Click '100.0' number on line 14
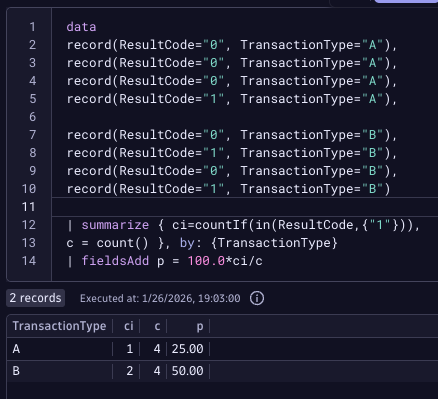438x399 pixels. pos(206,261)
